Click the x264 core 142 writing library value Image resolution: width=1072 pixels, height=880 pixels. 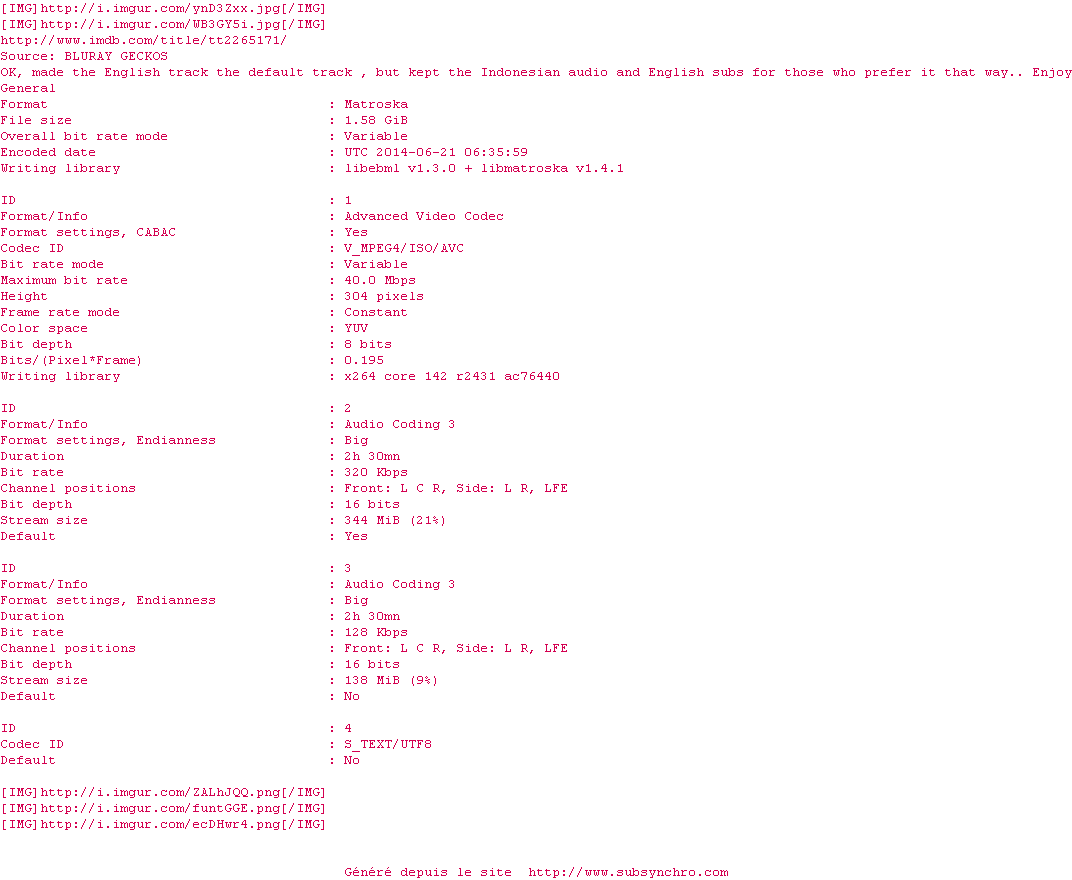point(452,376)
